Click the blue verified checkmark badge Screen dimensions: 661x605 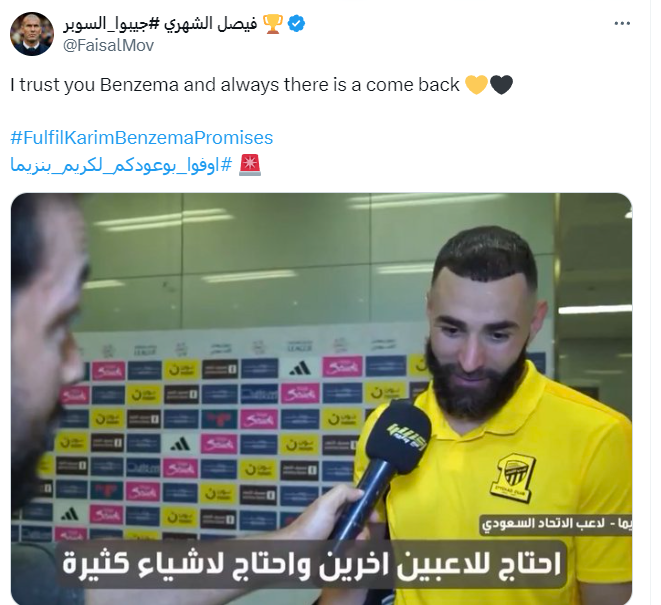(x=296, y=24)
